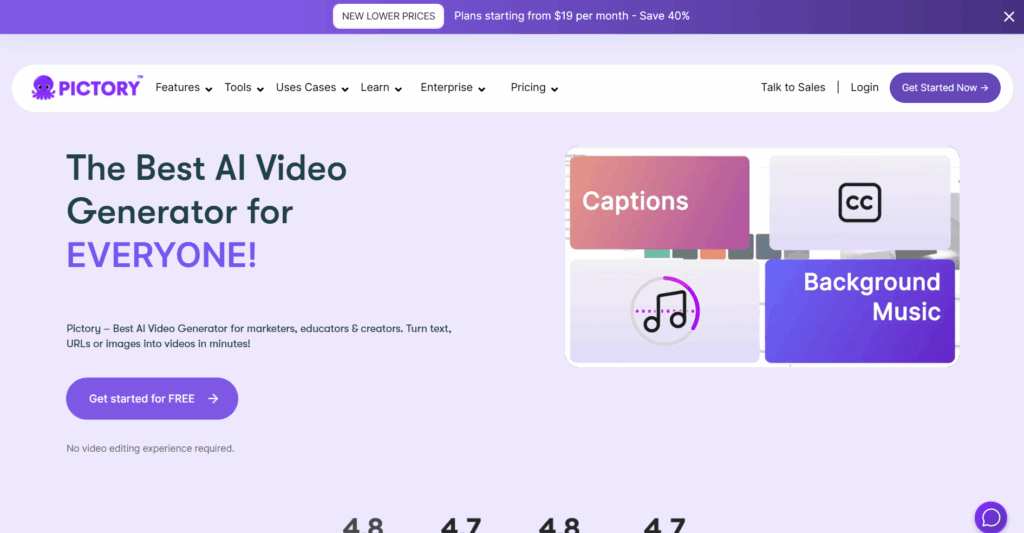
Task: Expand the Features dropdown chevron
Action: pyautogui.click(x=208, y=89)
